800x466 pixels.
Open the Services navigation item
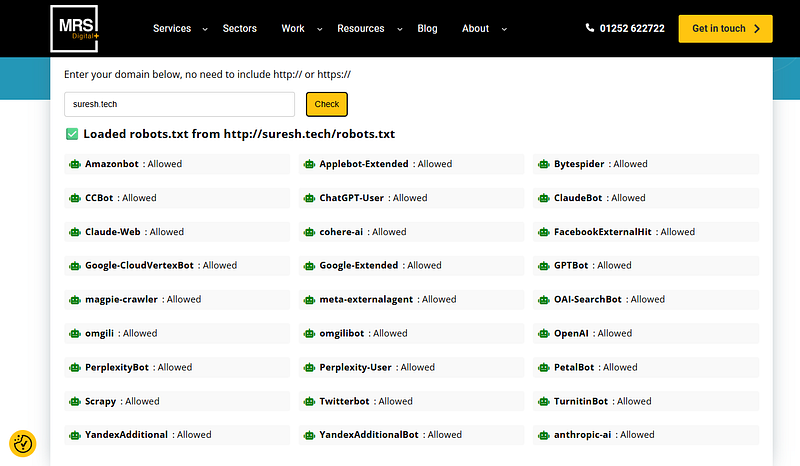pos(172,29)
